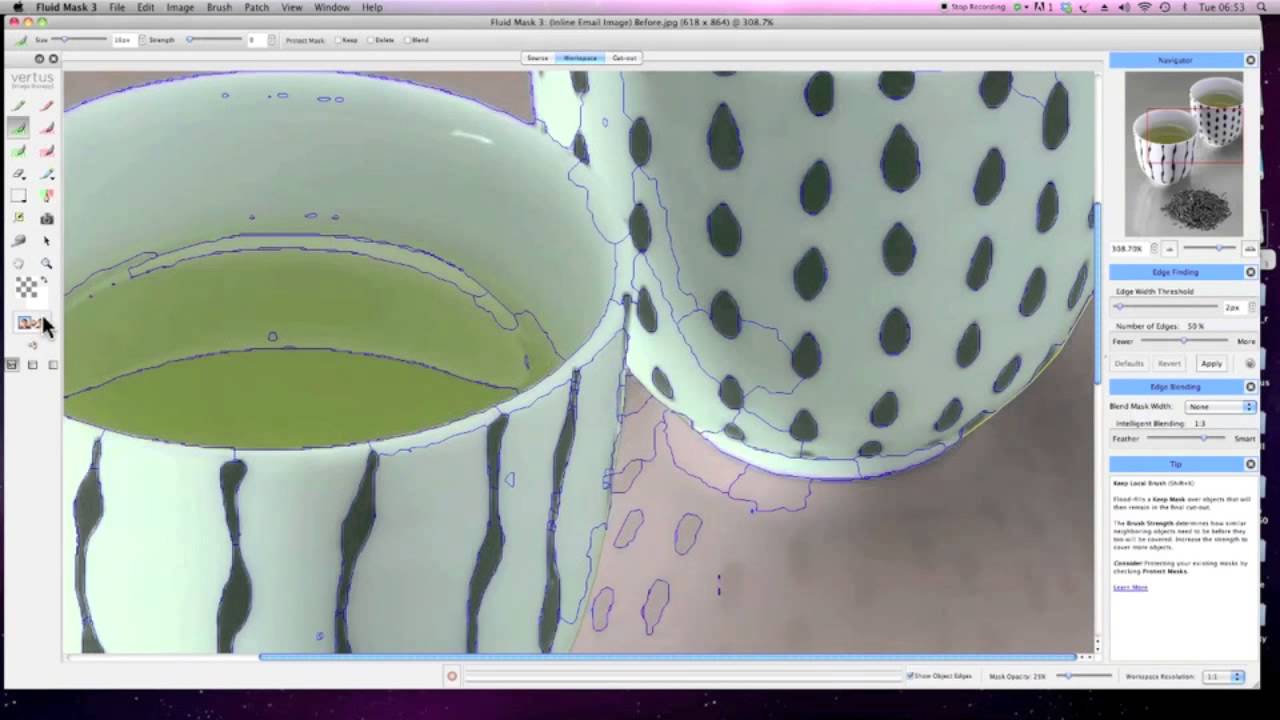Click the last view layout icon at toolbox bottom
Image resolution: width=1280 pixels, height=720 pixels.
click(53, 365)
